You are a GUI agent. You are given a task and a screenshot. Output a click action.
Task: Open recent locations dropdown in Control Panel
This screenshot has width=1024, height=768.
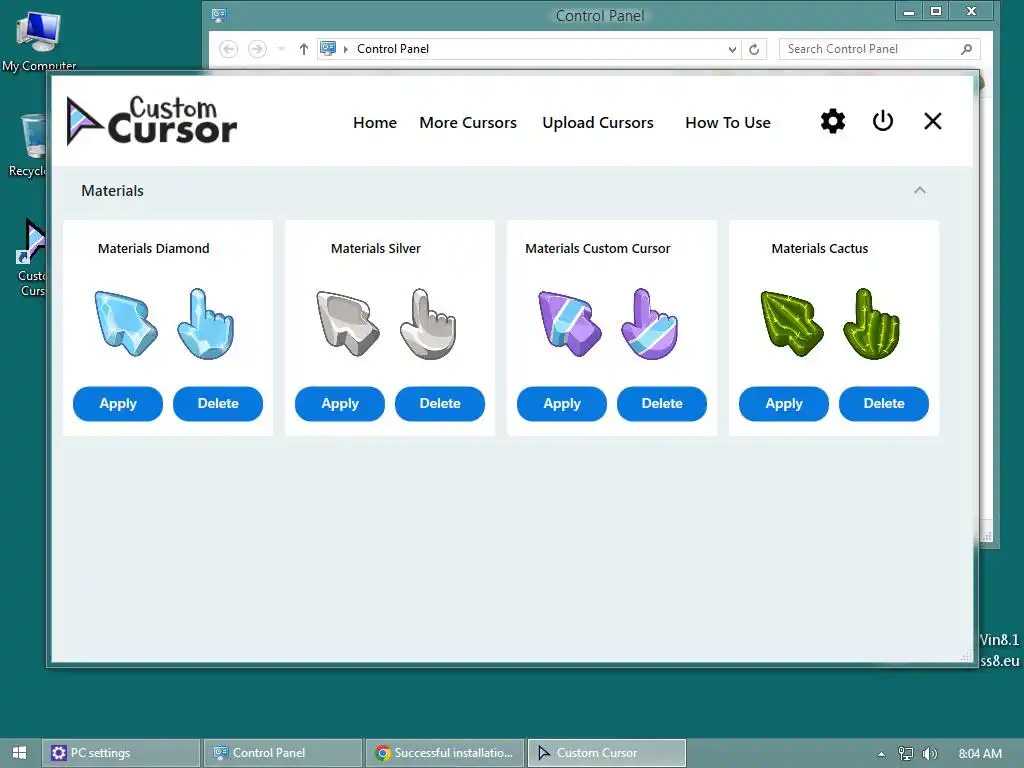pyautogui.click(x=281, y=49)
